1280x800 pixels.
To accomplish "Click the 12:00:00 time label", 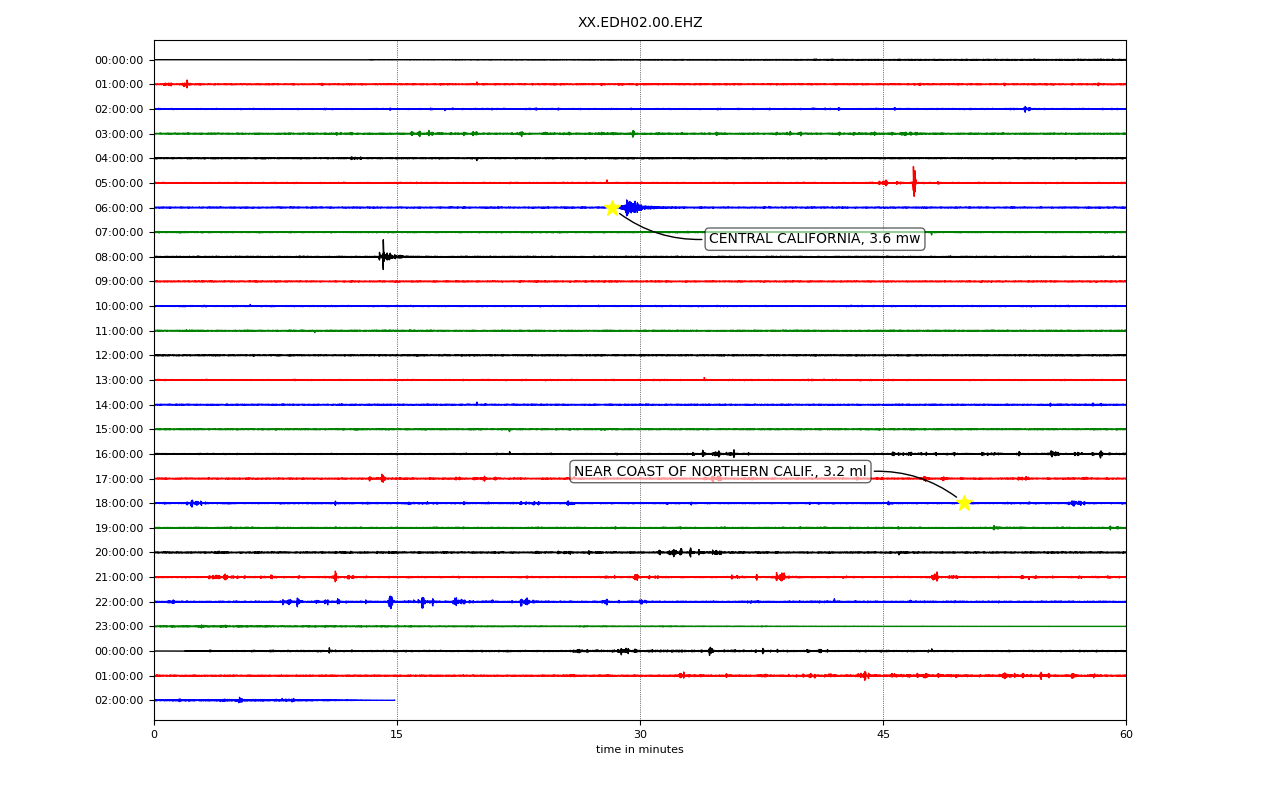I will point(119,356).
